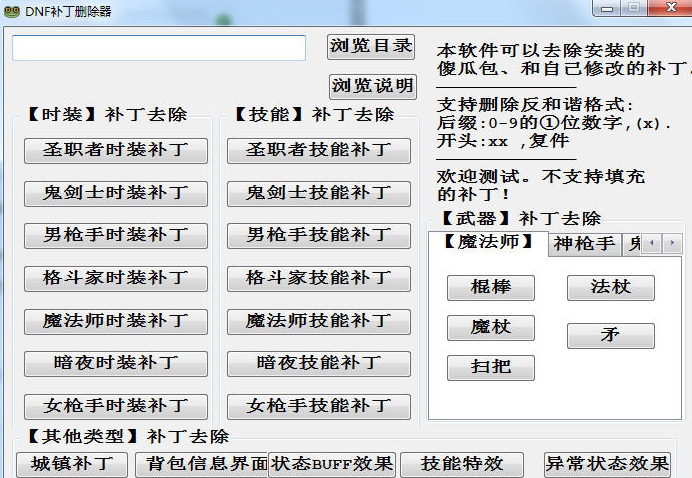This screenshot has height=478, width=692.
Task: Click the DNF补丁删除器 app icon in title bar
Action: 11,11
